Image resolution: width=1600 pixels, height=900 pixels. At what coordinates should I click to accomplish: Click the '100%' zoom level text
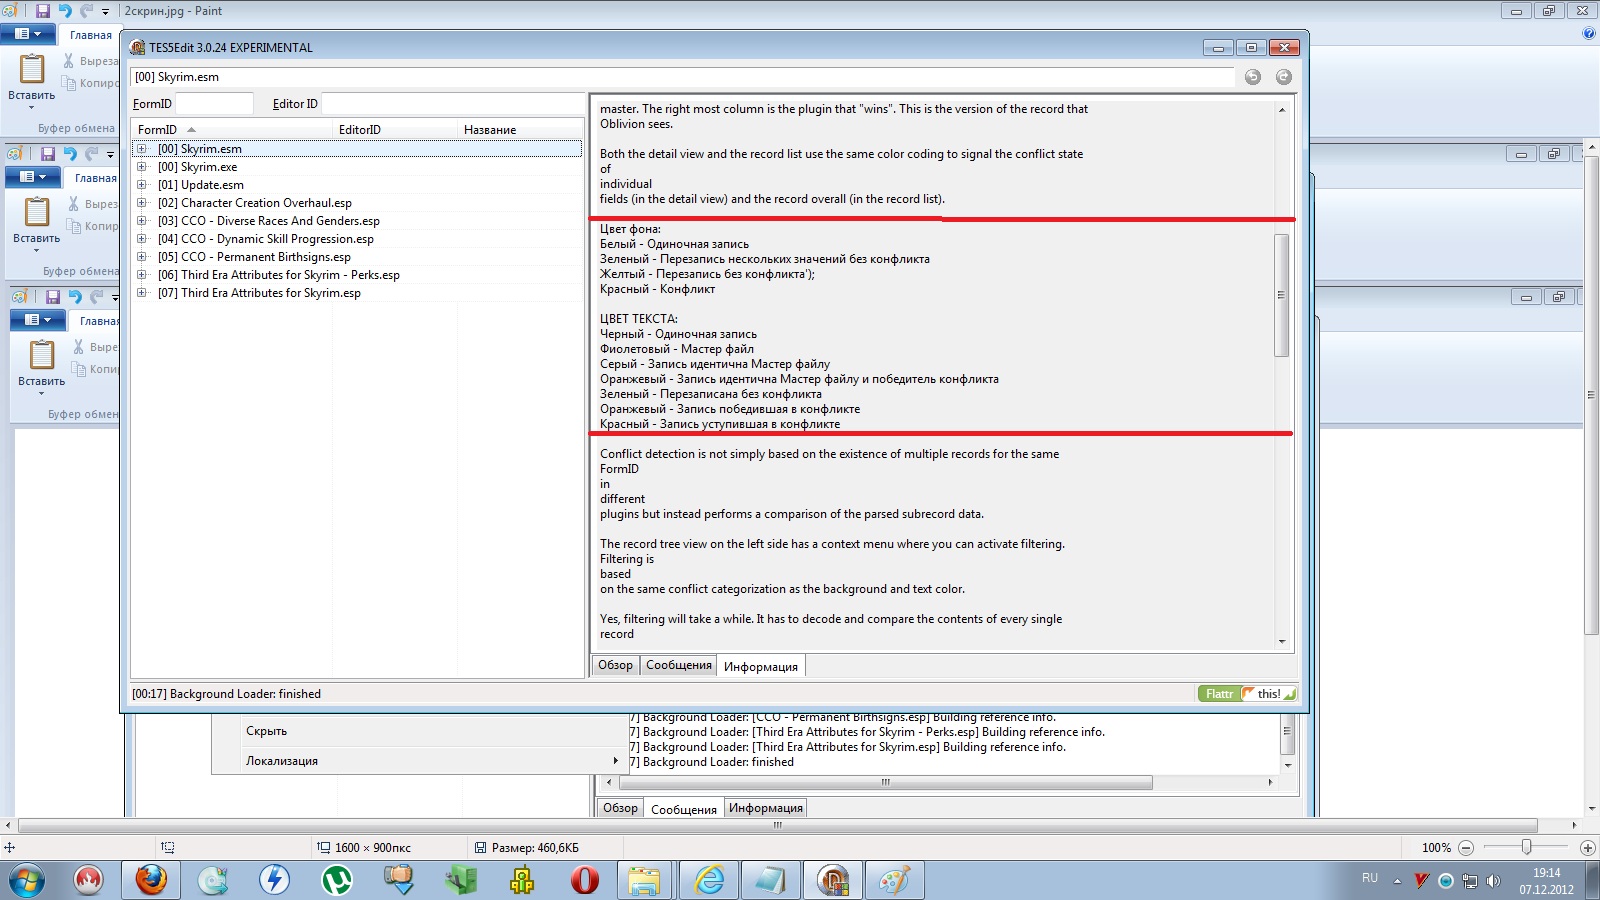pyautogui.click(x=1436, y=848)
